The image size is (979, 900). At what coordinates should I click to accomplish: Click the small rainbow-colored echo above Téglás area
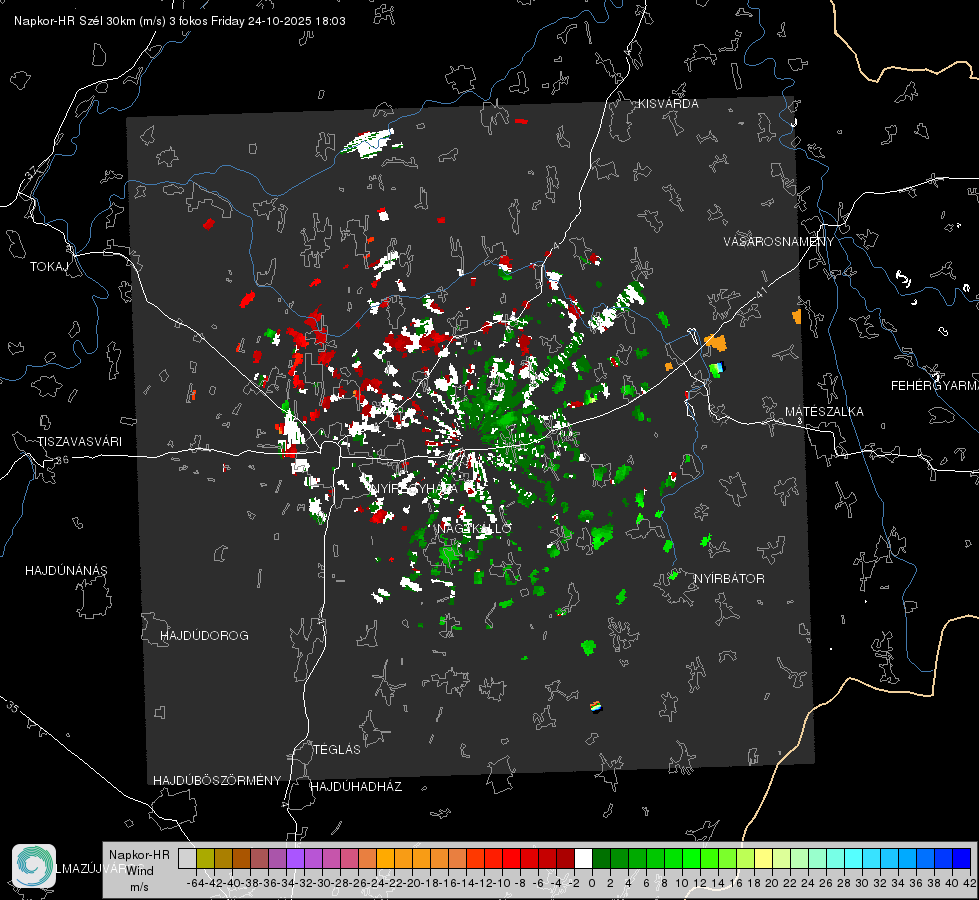[x=596, y=706]
